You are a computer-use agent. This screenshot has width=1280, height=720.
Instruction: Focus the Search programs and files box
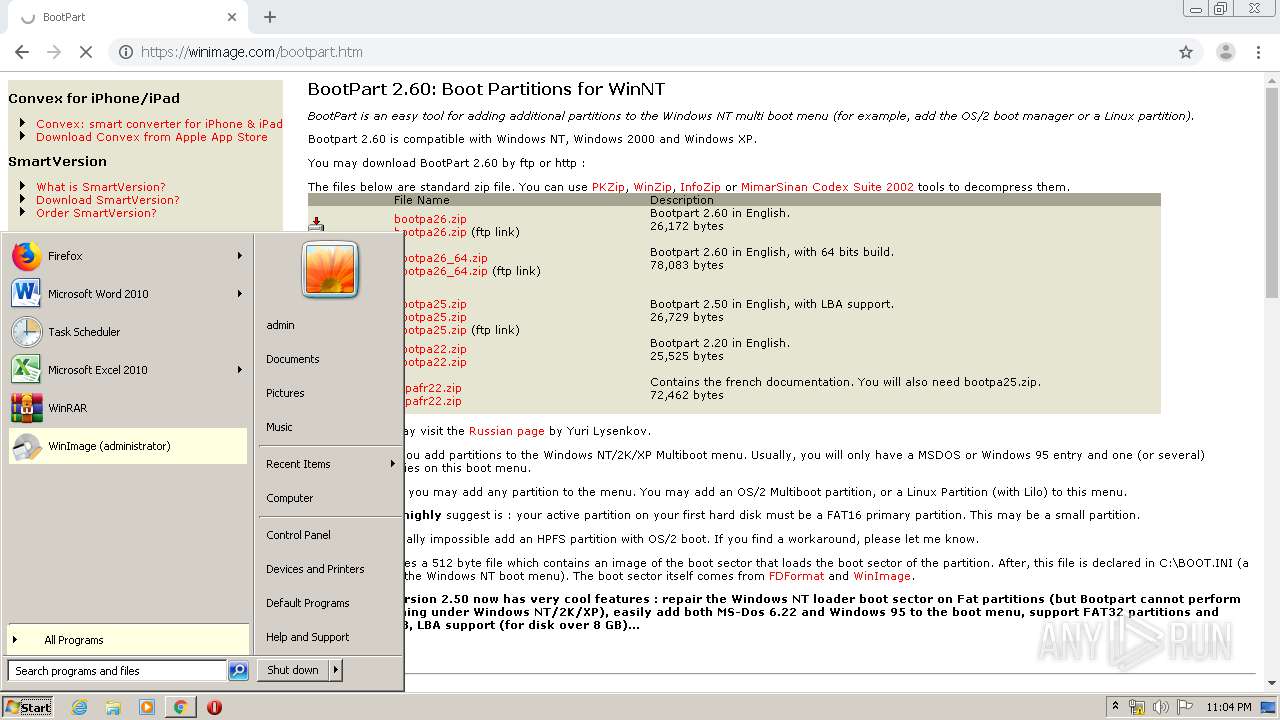(117, 671)
